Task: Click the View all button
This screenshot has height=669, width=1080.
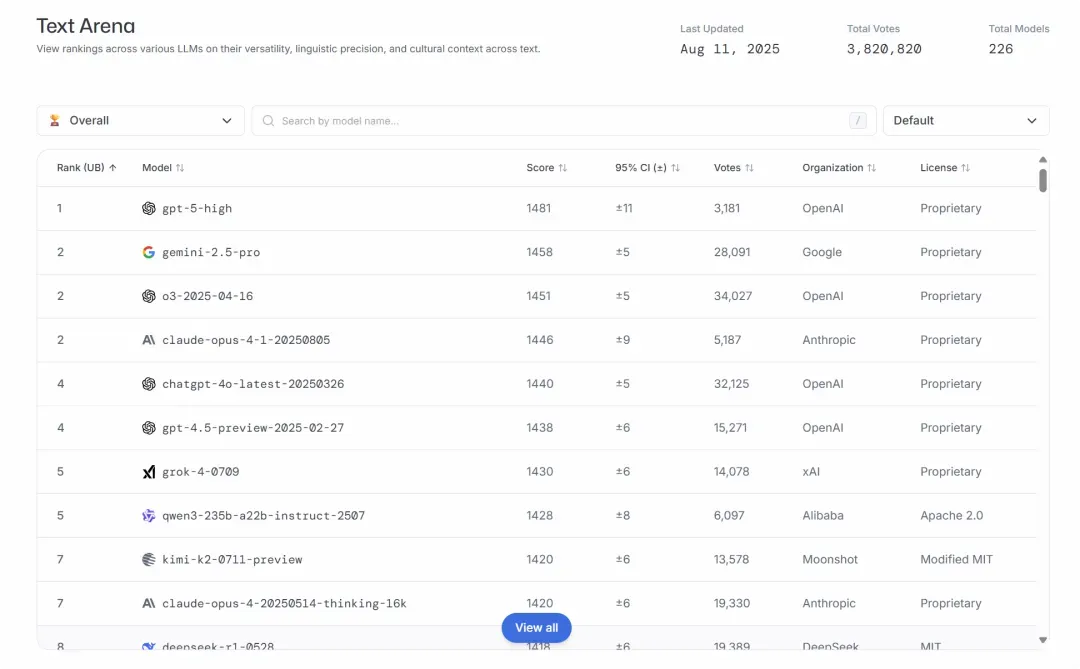Action: pos(537,628)
